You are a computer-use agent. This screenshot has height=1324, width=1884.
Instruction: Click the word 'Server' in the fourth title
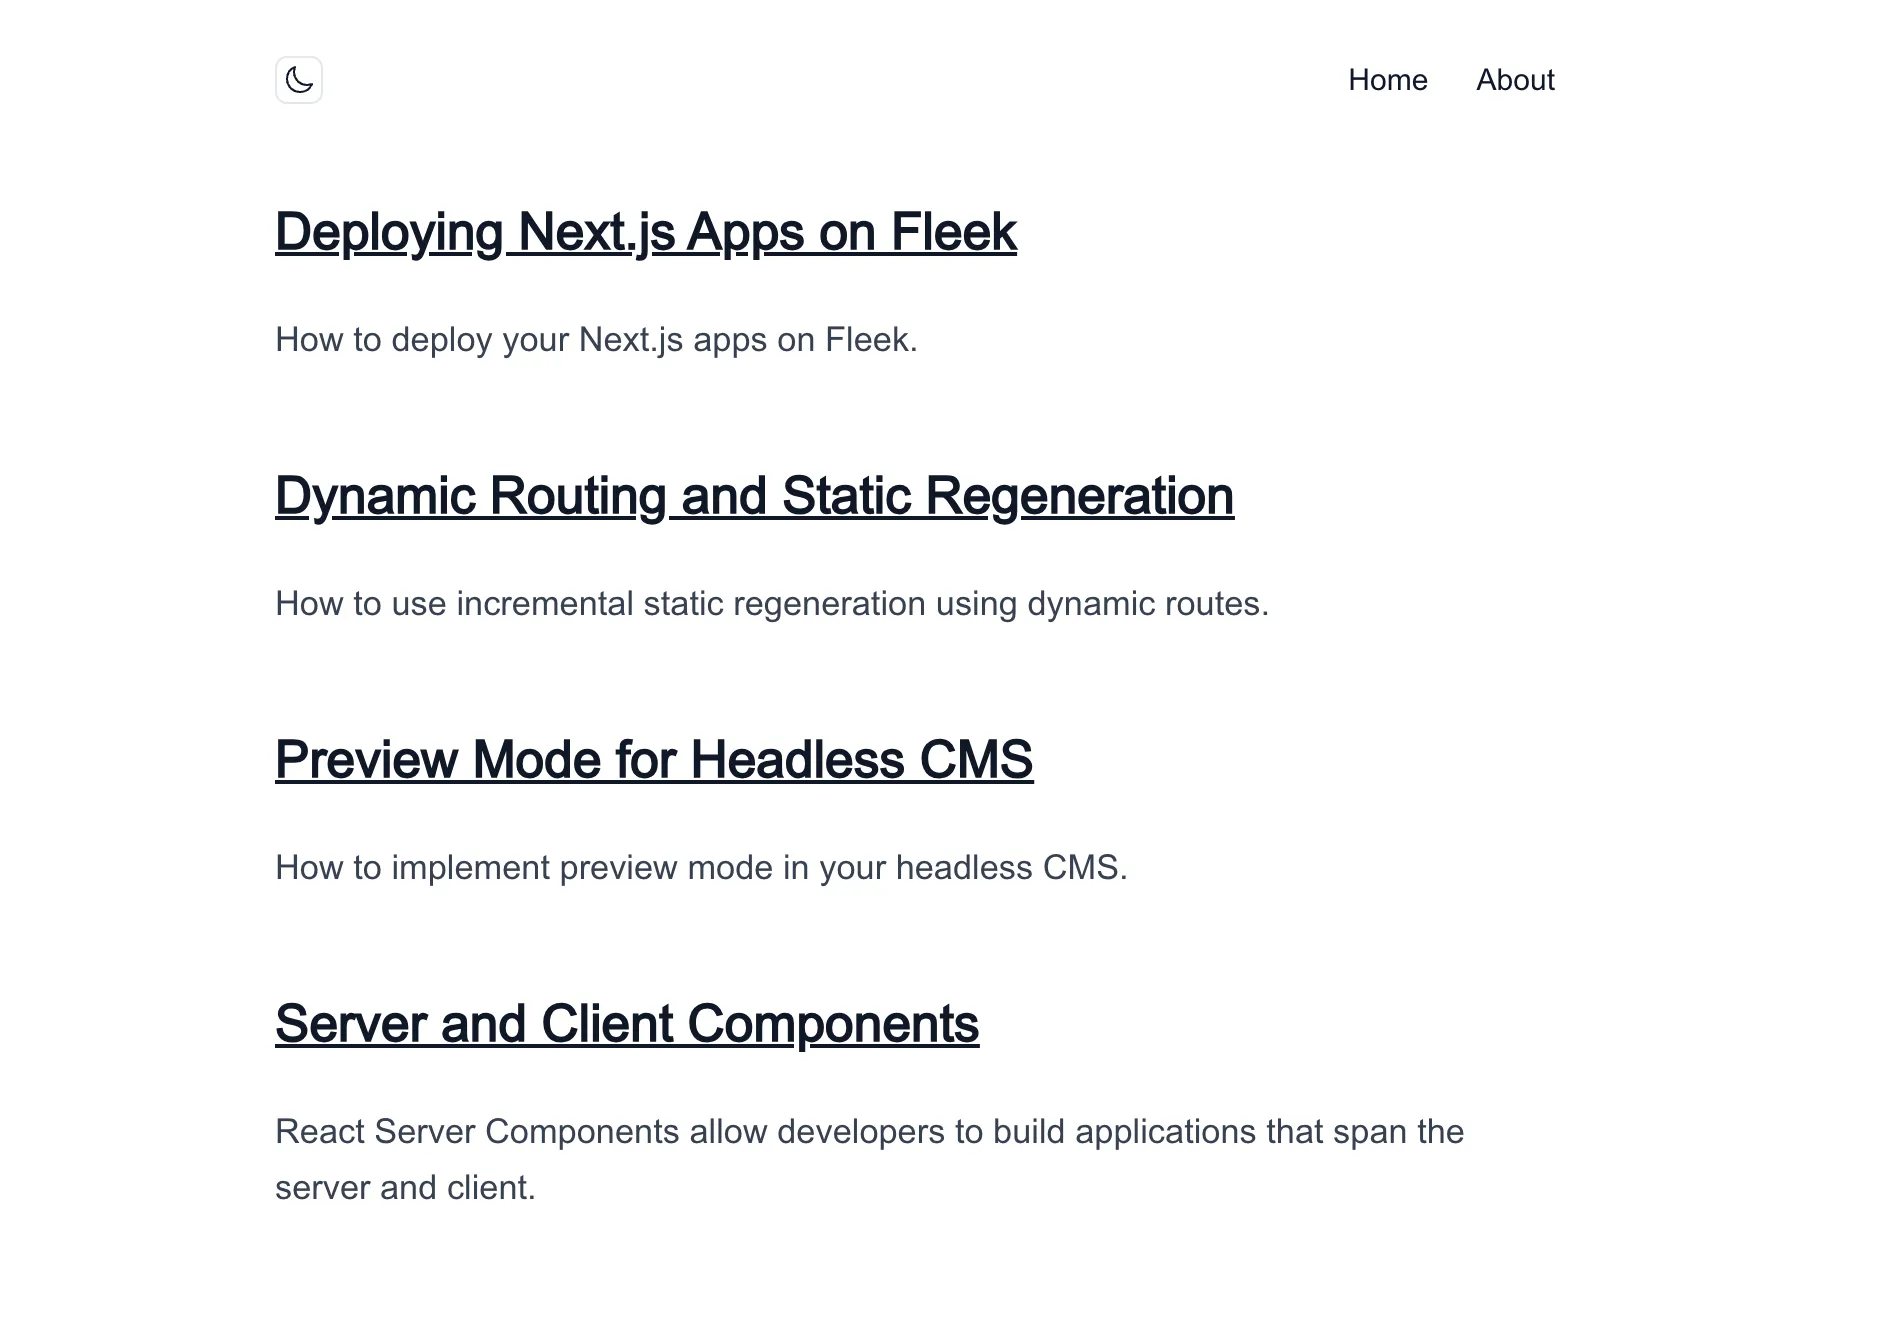click(350, 1024)
